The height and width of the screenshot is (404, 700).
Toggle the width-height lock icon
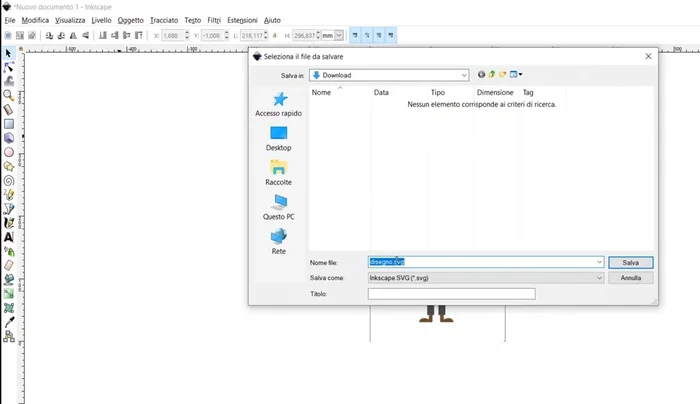pyautogui.click(x=275, y=35)
